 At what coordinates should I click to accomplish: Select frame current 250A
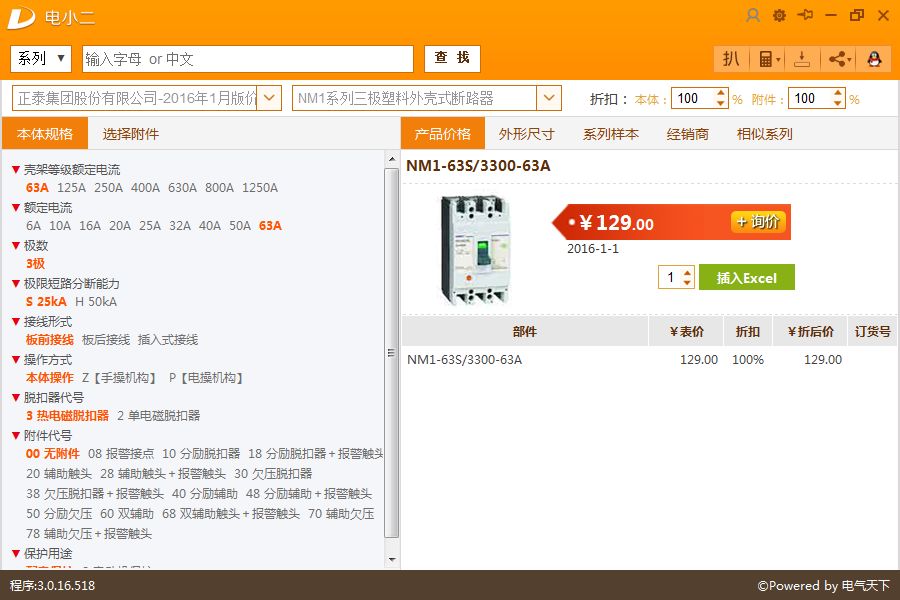pos(108,188)
